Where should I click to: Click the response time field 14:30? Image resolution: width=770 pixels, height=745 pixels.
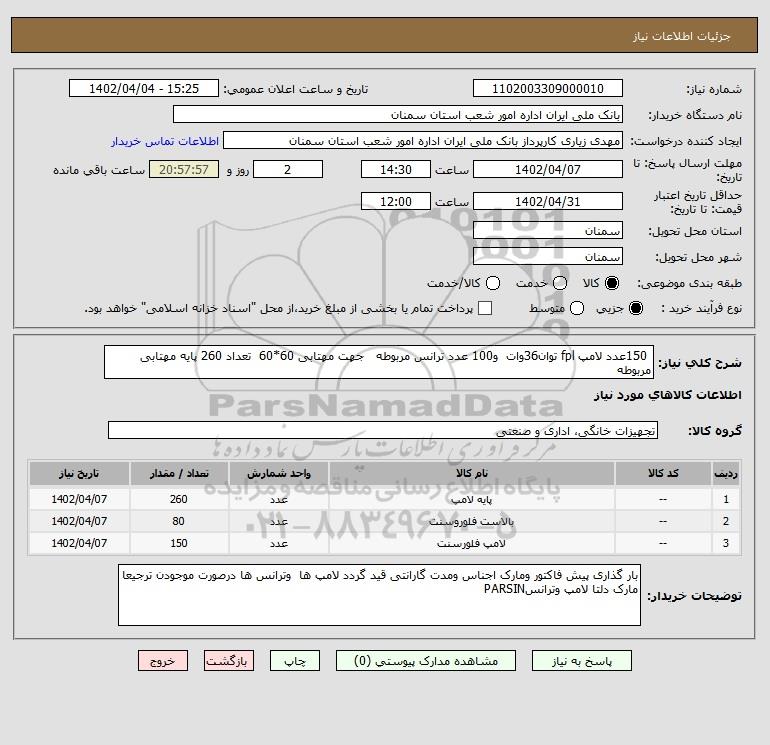tap(396, 169)
